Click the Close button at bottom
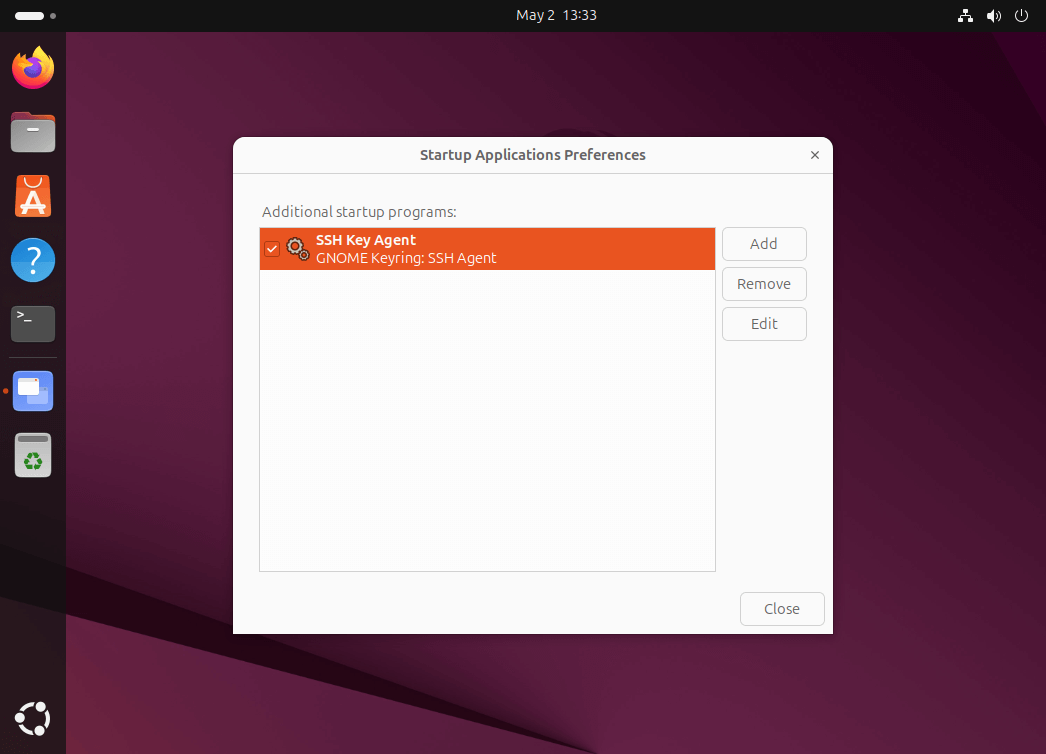The height and width of the screenshot is (754, 1046). 782,609
